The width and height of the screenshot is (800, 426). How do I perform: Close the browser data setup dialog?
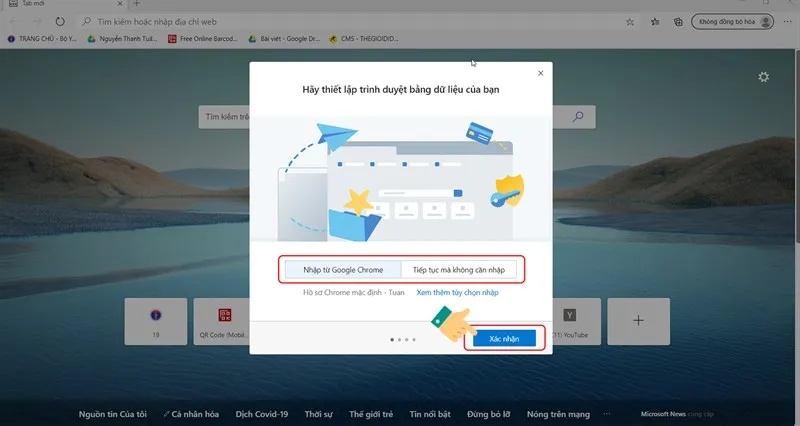[541, 73]
